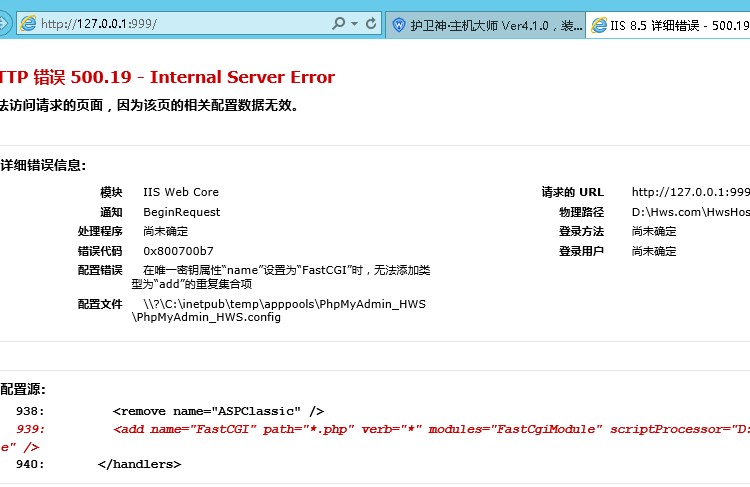Click the shield favicon on 护卫神 tab
Image resolution: width=750 pixels, height=487 pixels.
(399, 25)
